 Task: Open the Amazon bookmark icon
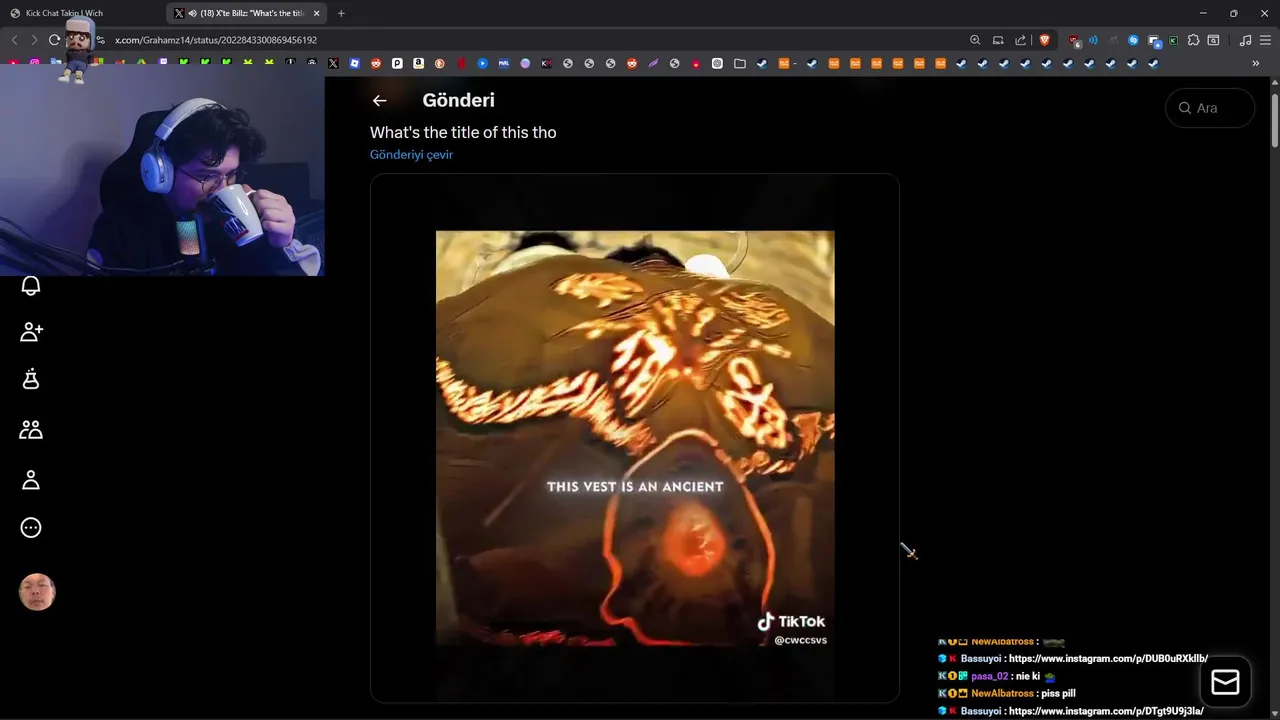418,63
